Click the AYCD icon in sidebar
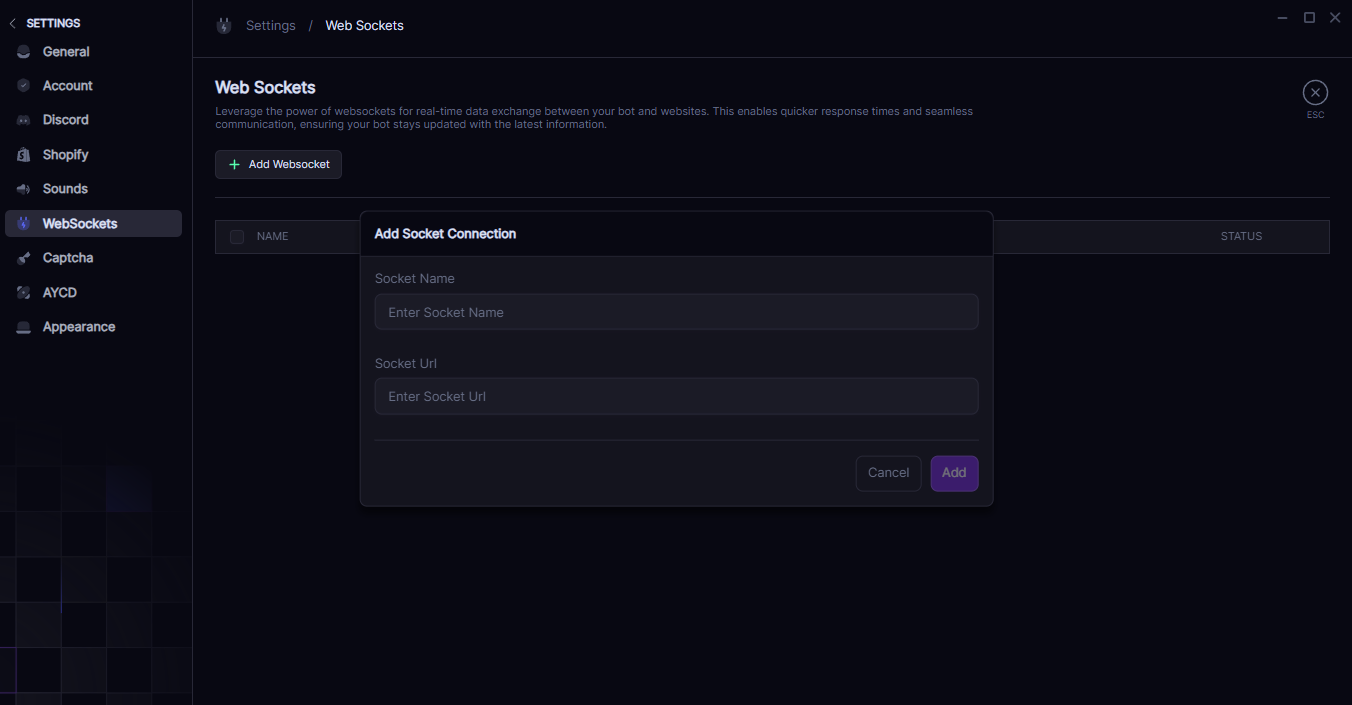The width and height of the screenshot is (1352, 705). click(23, 293)
